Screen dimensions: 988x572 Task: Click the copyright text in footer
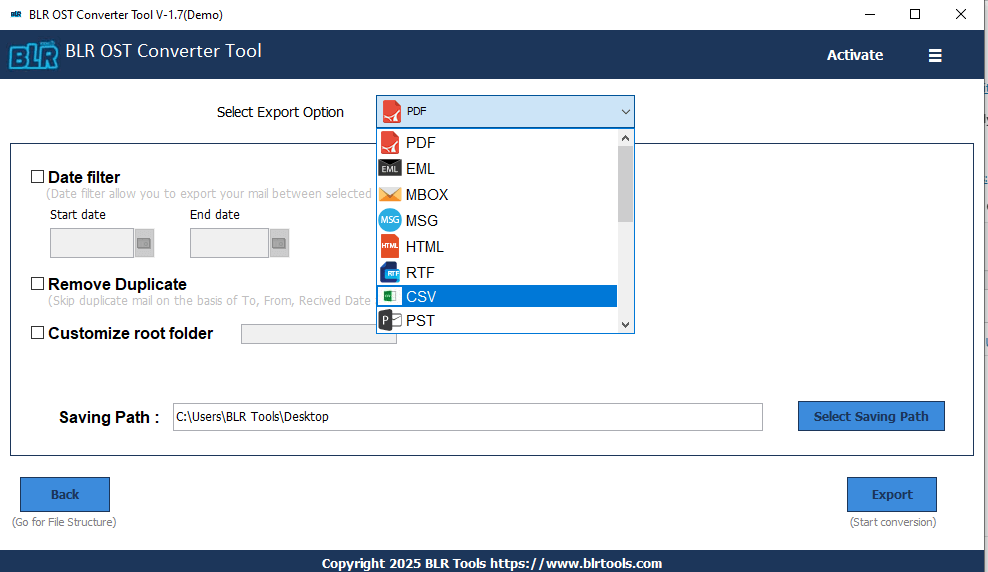(x=492, y=563)
